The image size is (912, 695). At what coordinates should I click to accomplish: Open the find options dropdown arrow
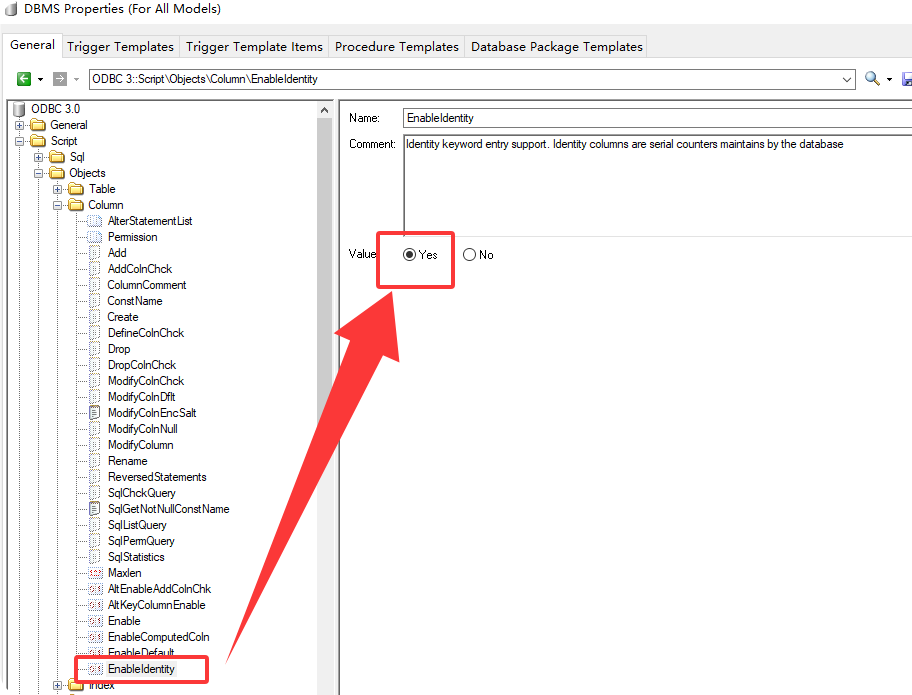(x=889, y=79)
